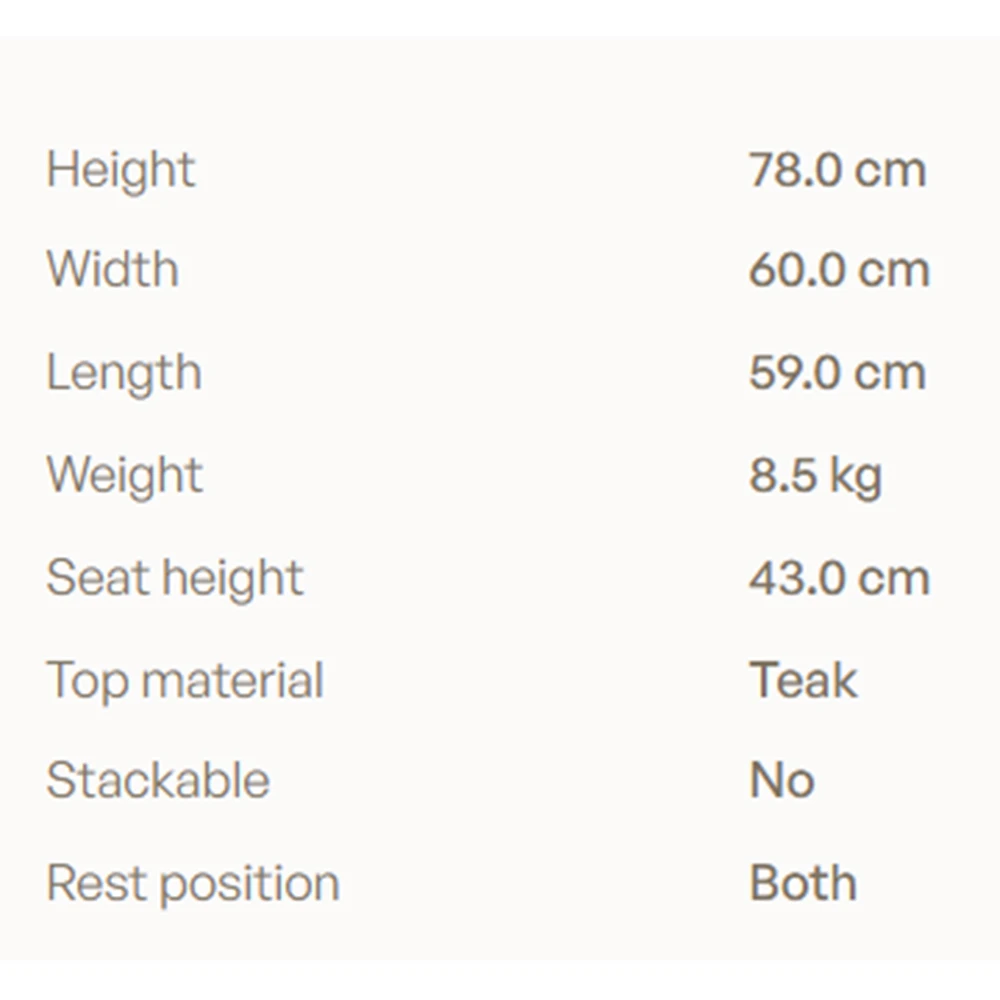Click the Seat height label
This screenshot has width=1000, height=1000.
coord(175,579)
